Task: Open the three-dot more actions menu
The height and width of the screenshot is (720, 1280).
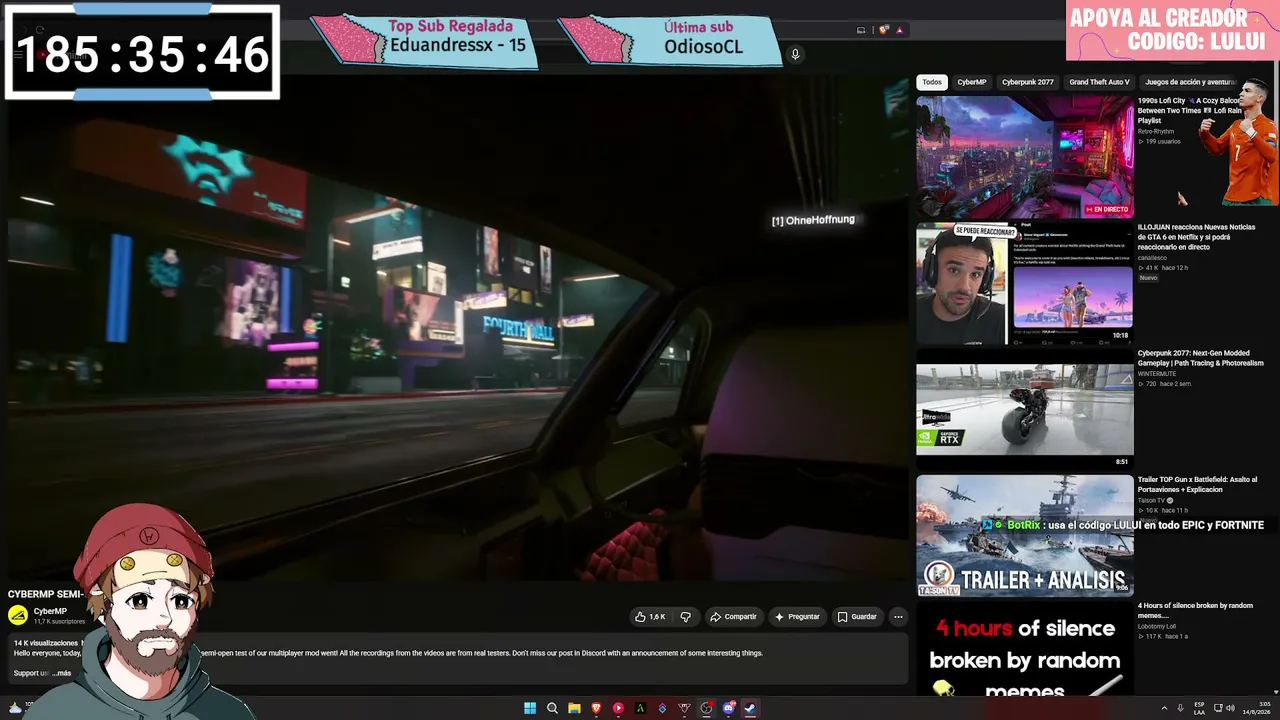Action: [x=898, y=617]
